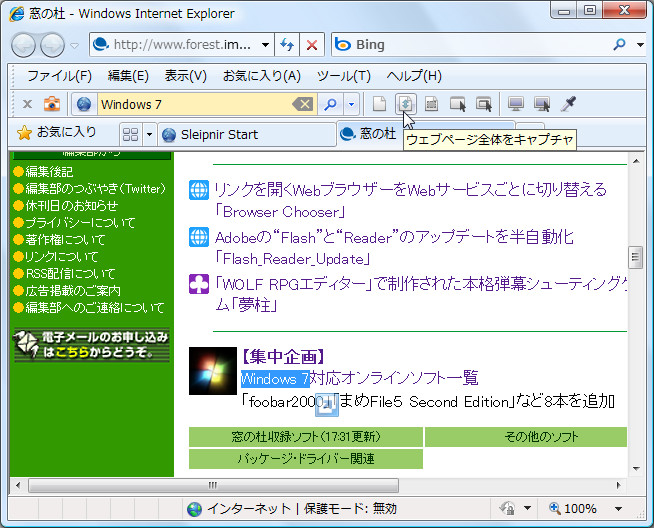
Task: Click the Bing search magnifier icon
Action: tap(619, 44)
